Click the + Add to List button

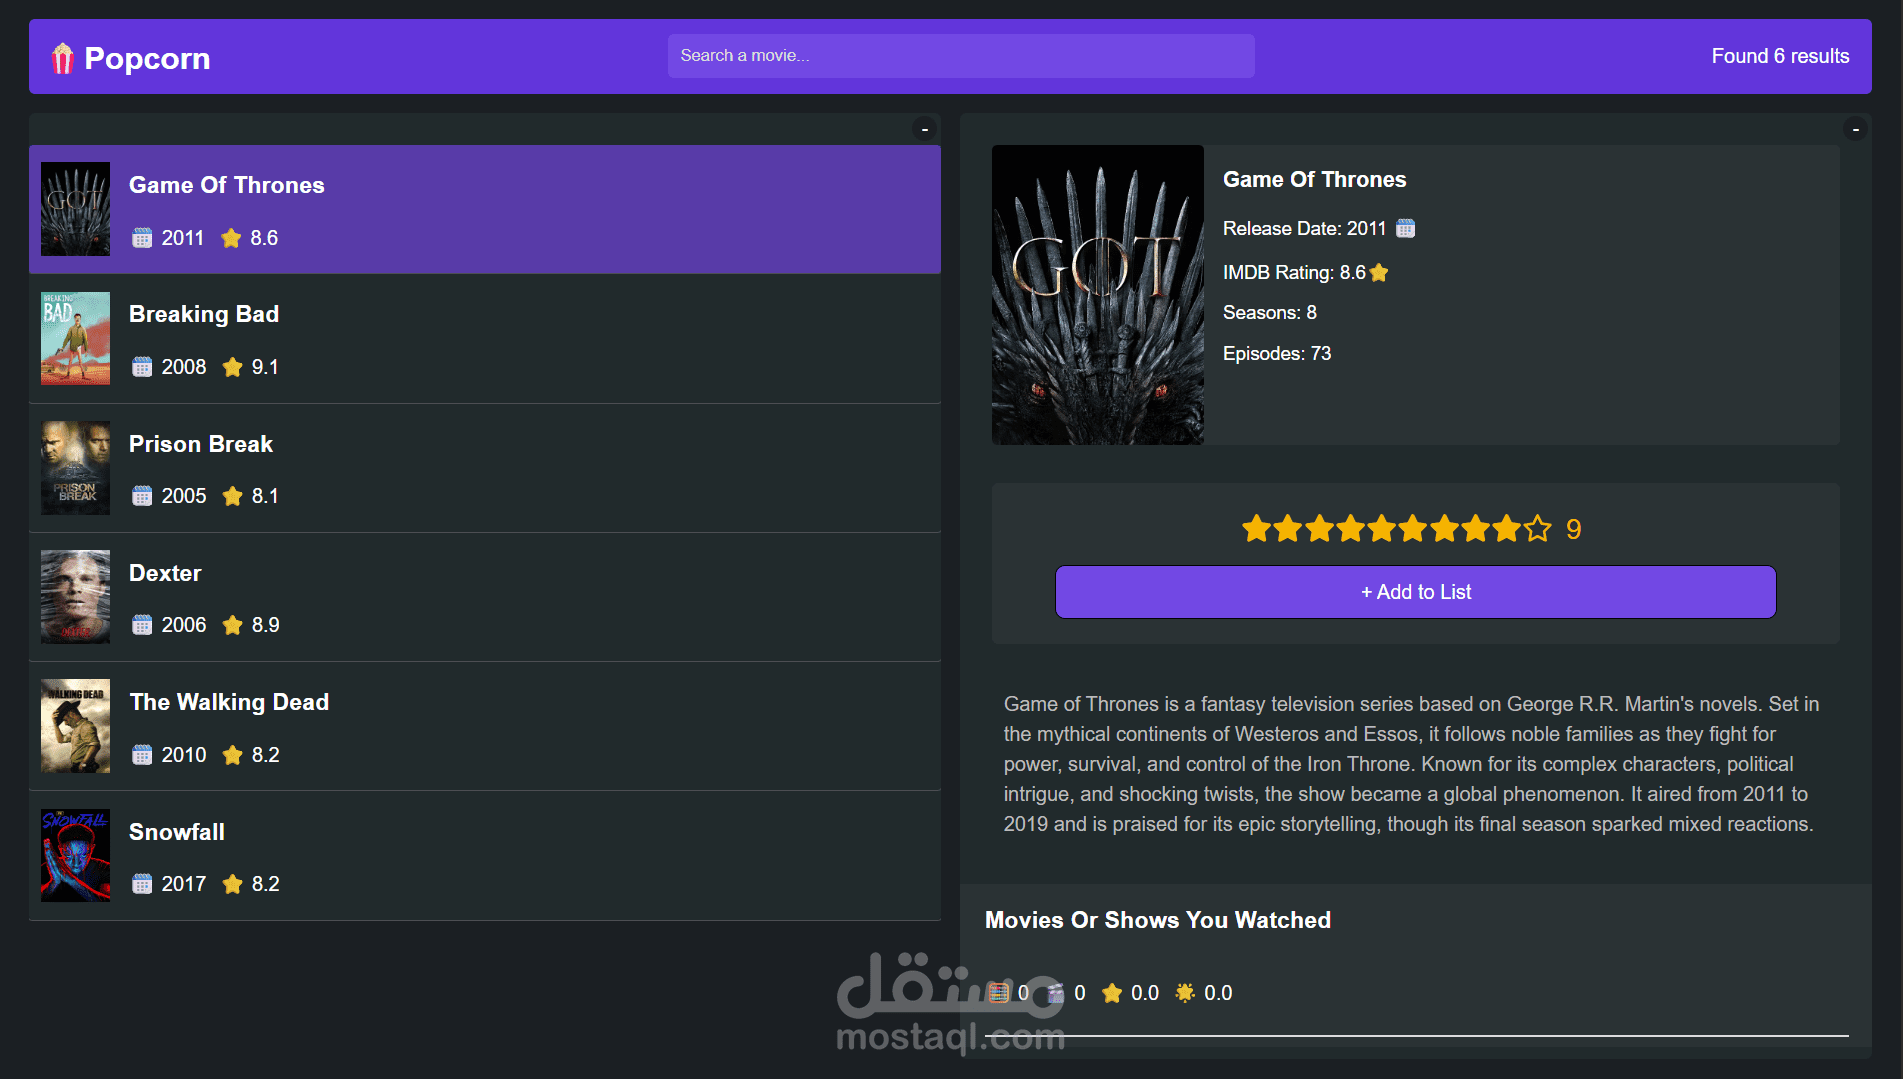pyautogui.click(x=1416, y=592)
